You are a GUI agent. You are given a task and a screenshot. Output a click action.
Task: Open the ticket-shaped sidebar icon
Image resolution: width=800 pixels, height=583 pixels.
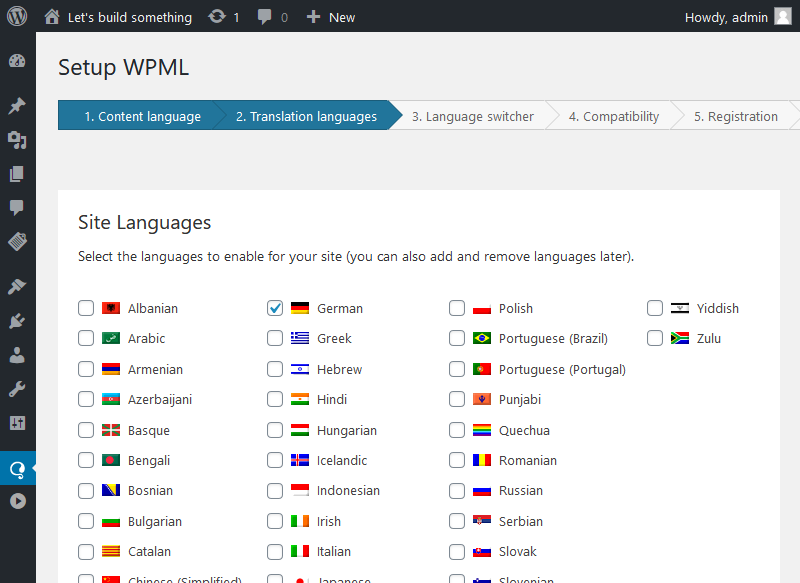(x=17, y=241)
